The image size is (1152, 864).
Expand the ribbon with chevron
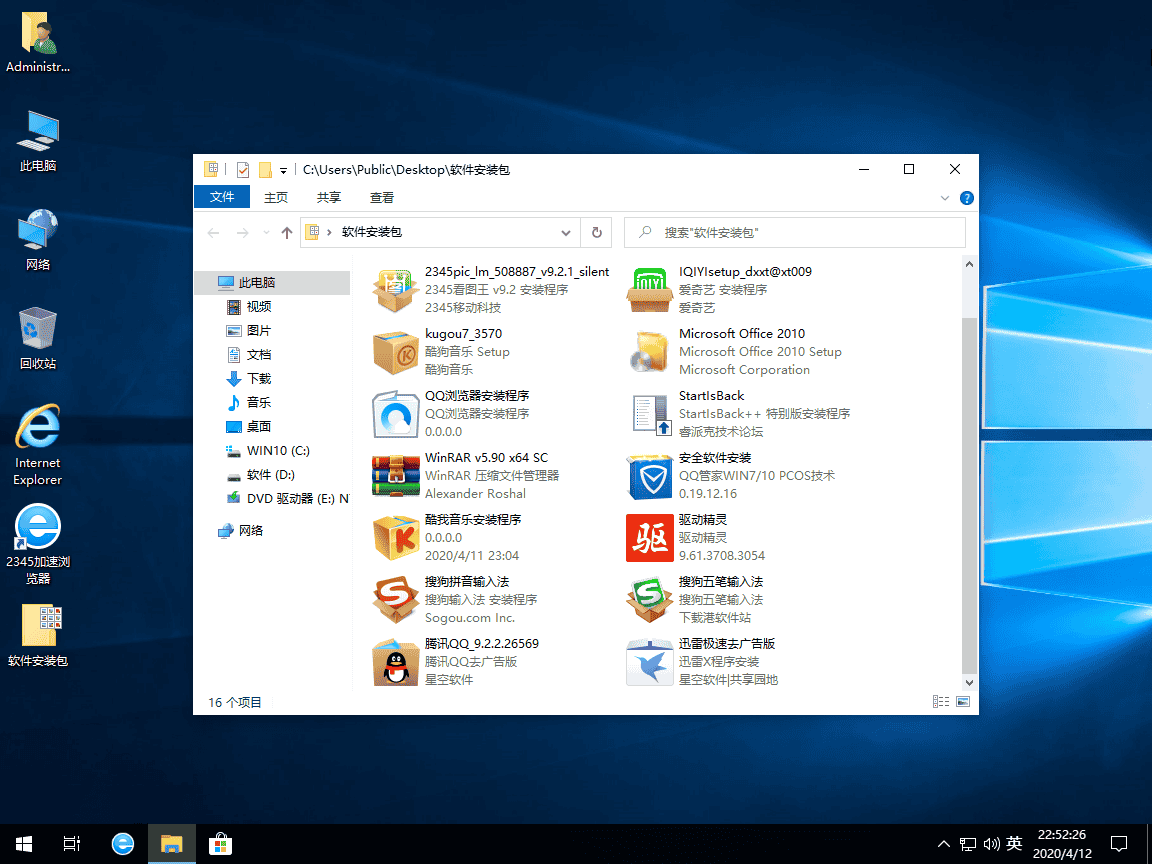[x=945, y=198]
